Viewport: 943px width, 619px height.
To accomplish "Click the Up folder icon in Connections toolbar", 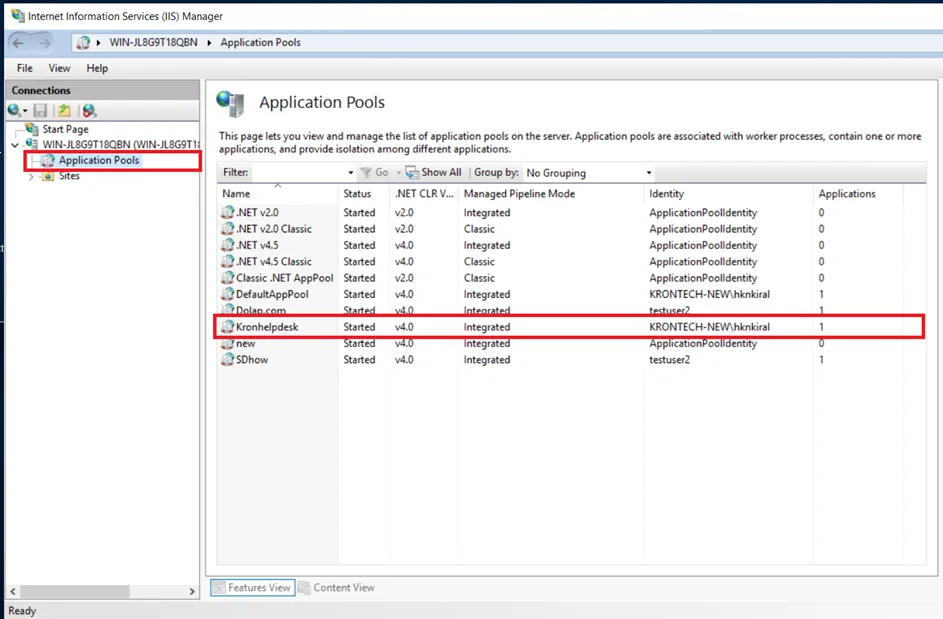I will tap(64, 110).
